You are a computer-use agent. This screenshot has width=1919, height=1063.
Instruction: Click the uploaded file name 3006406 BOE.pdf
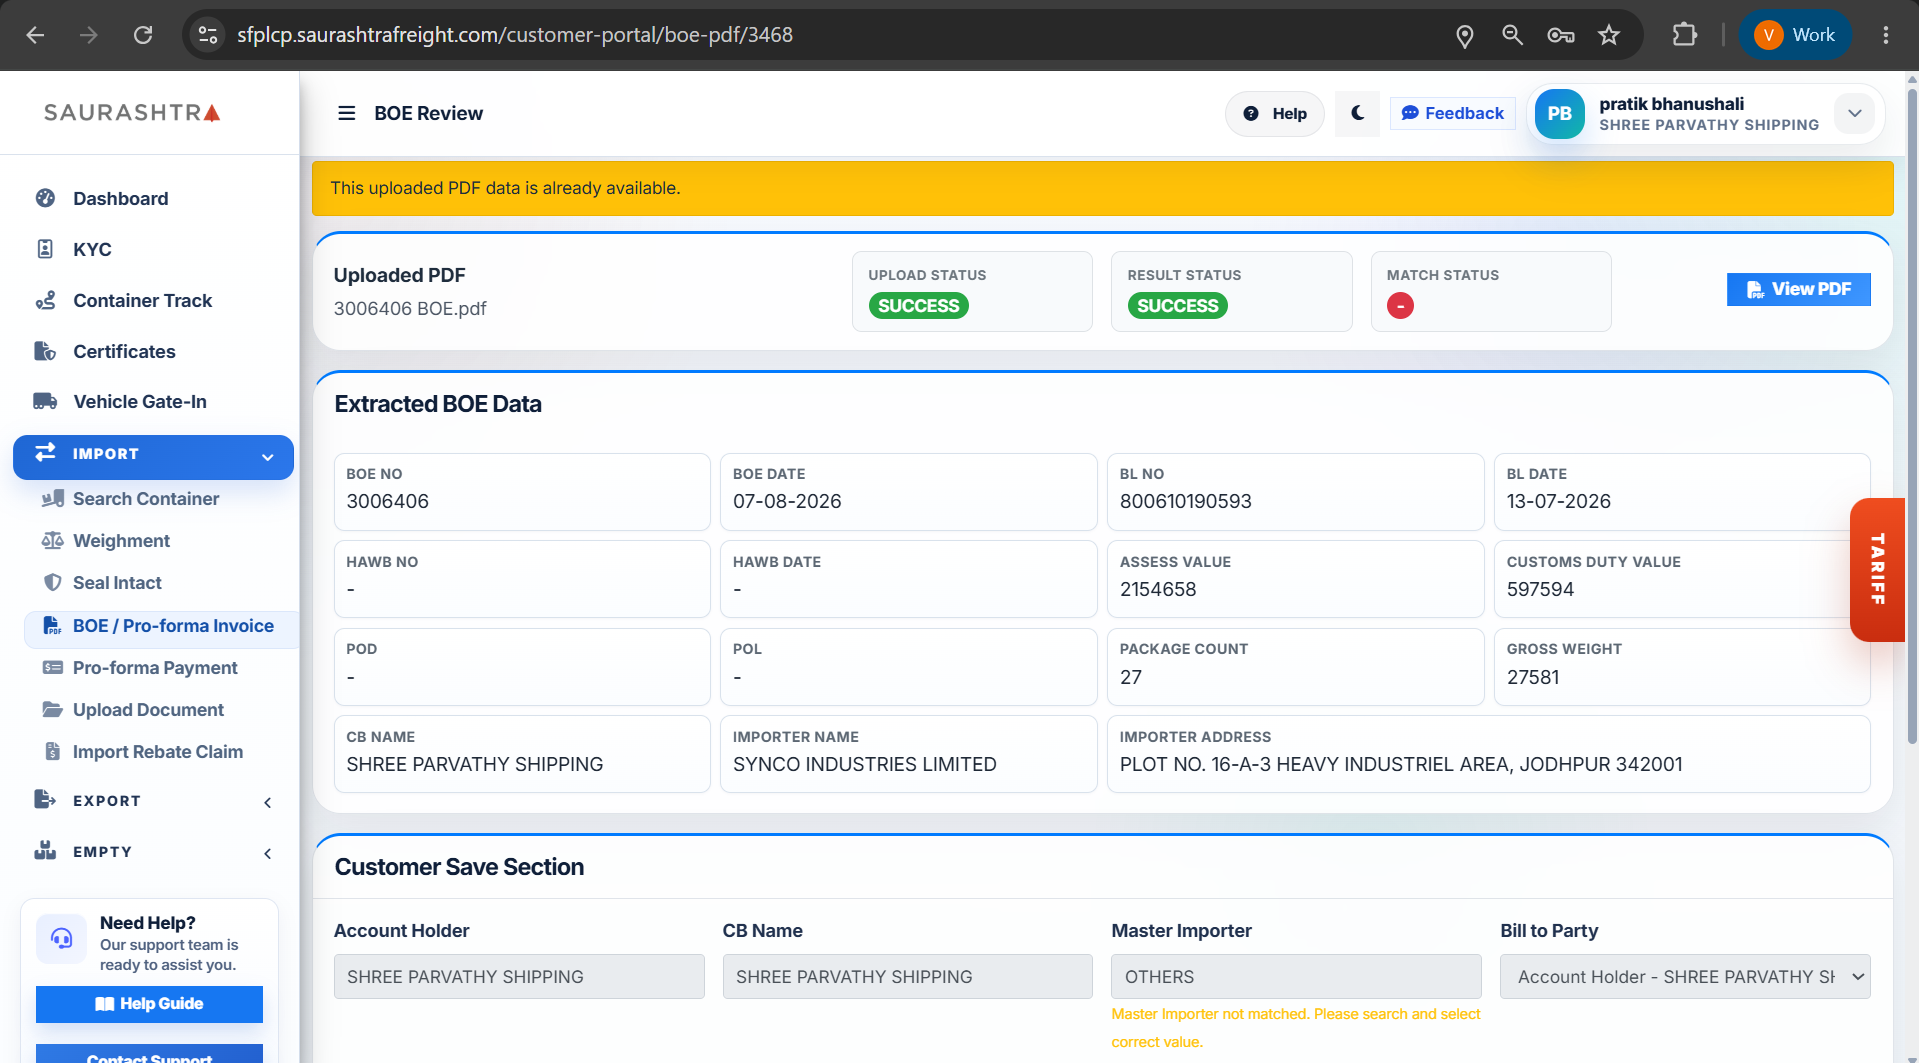click(410, 308)
